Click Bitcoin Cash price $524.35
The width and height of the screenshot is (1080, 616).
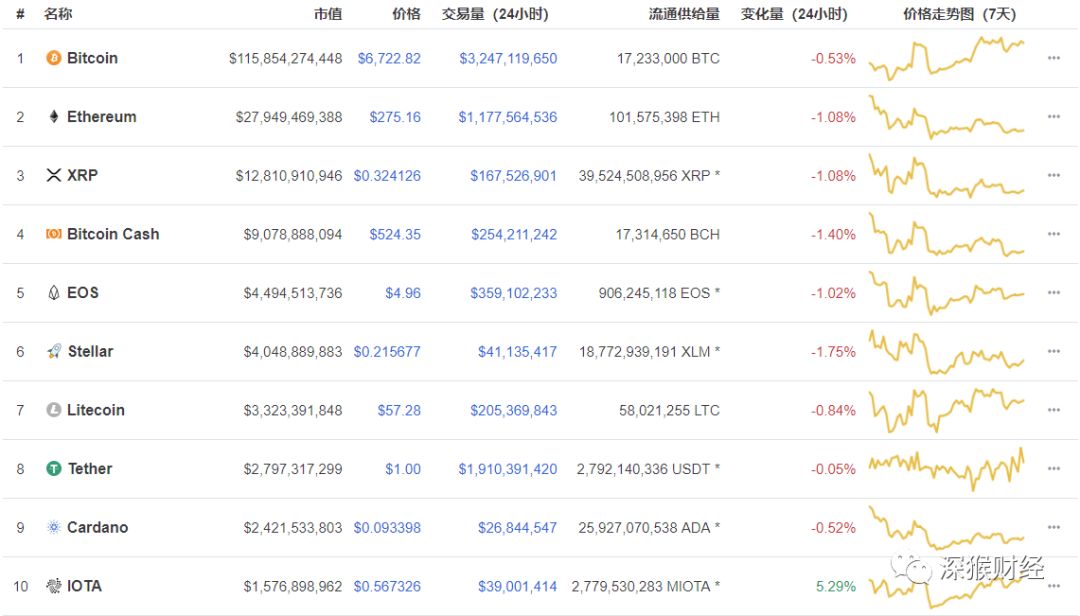tap(395, 234)
